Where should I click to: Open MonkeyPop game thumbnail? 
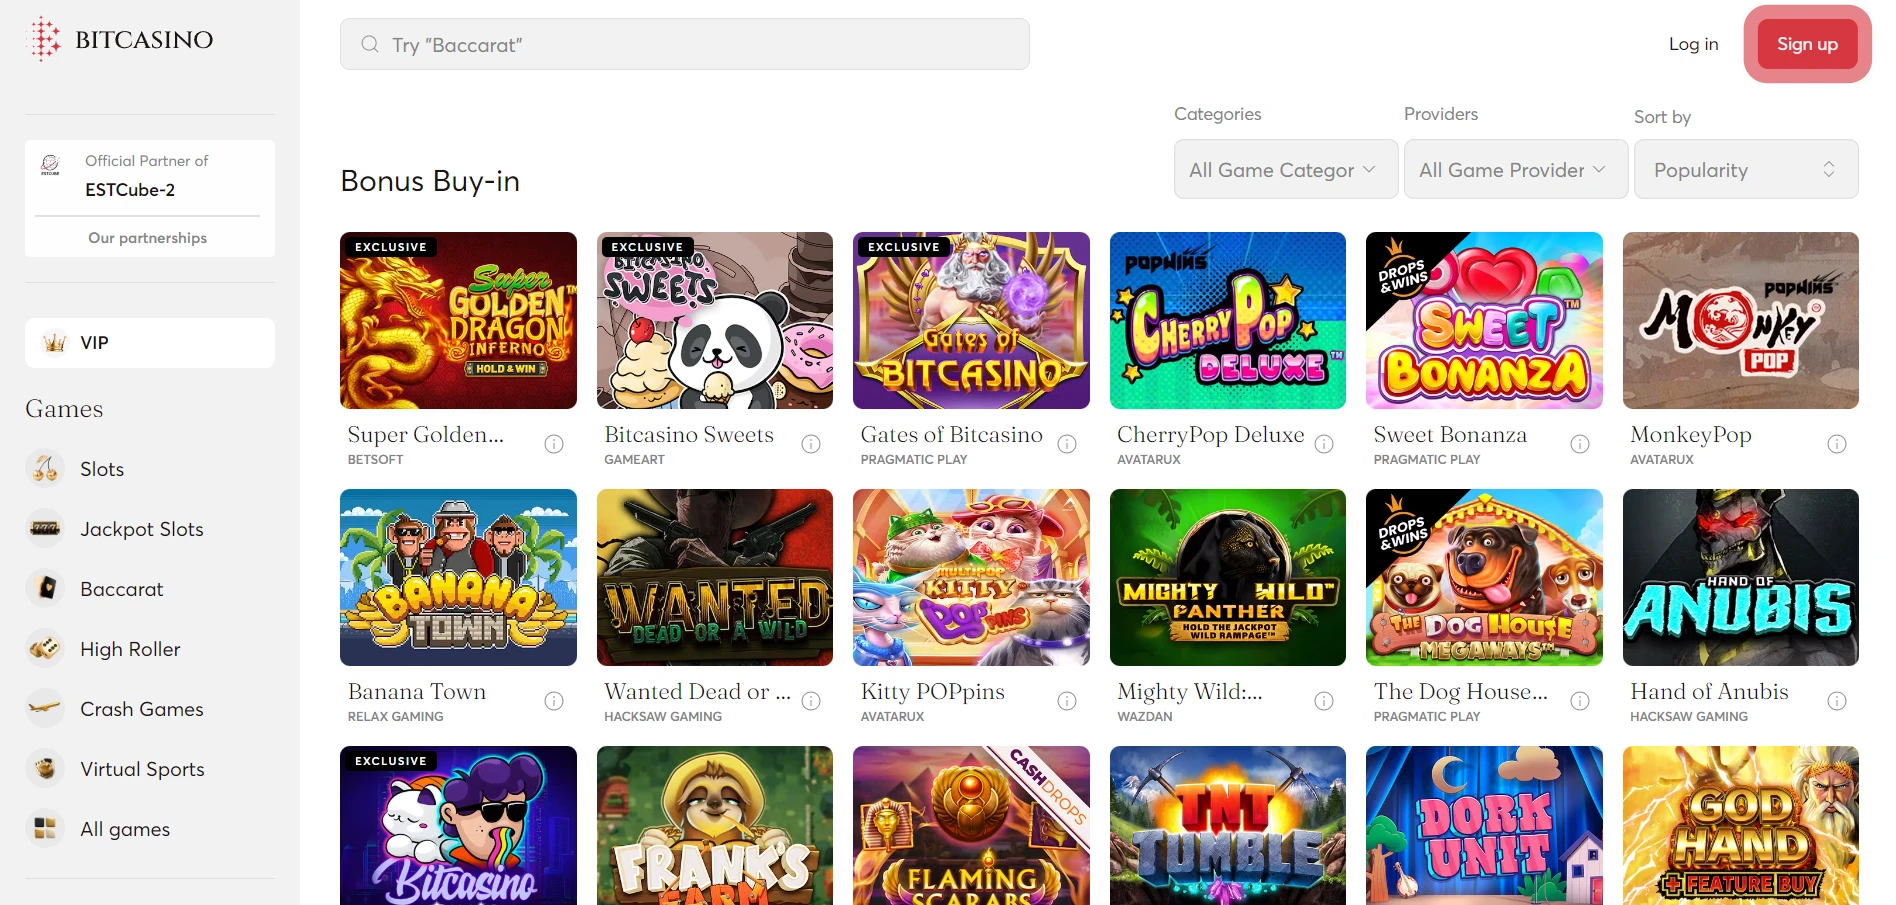1741,321
